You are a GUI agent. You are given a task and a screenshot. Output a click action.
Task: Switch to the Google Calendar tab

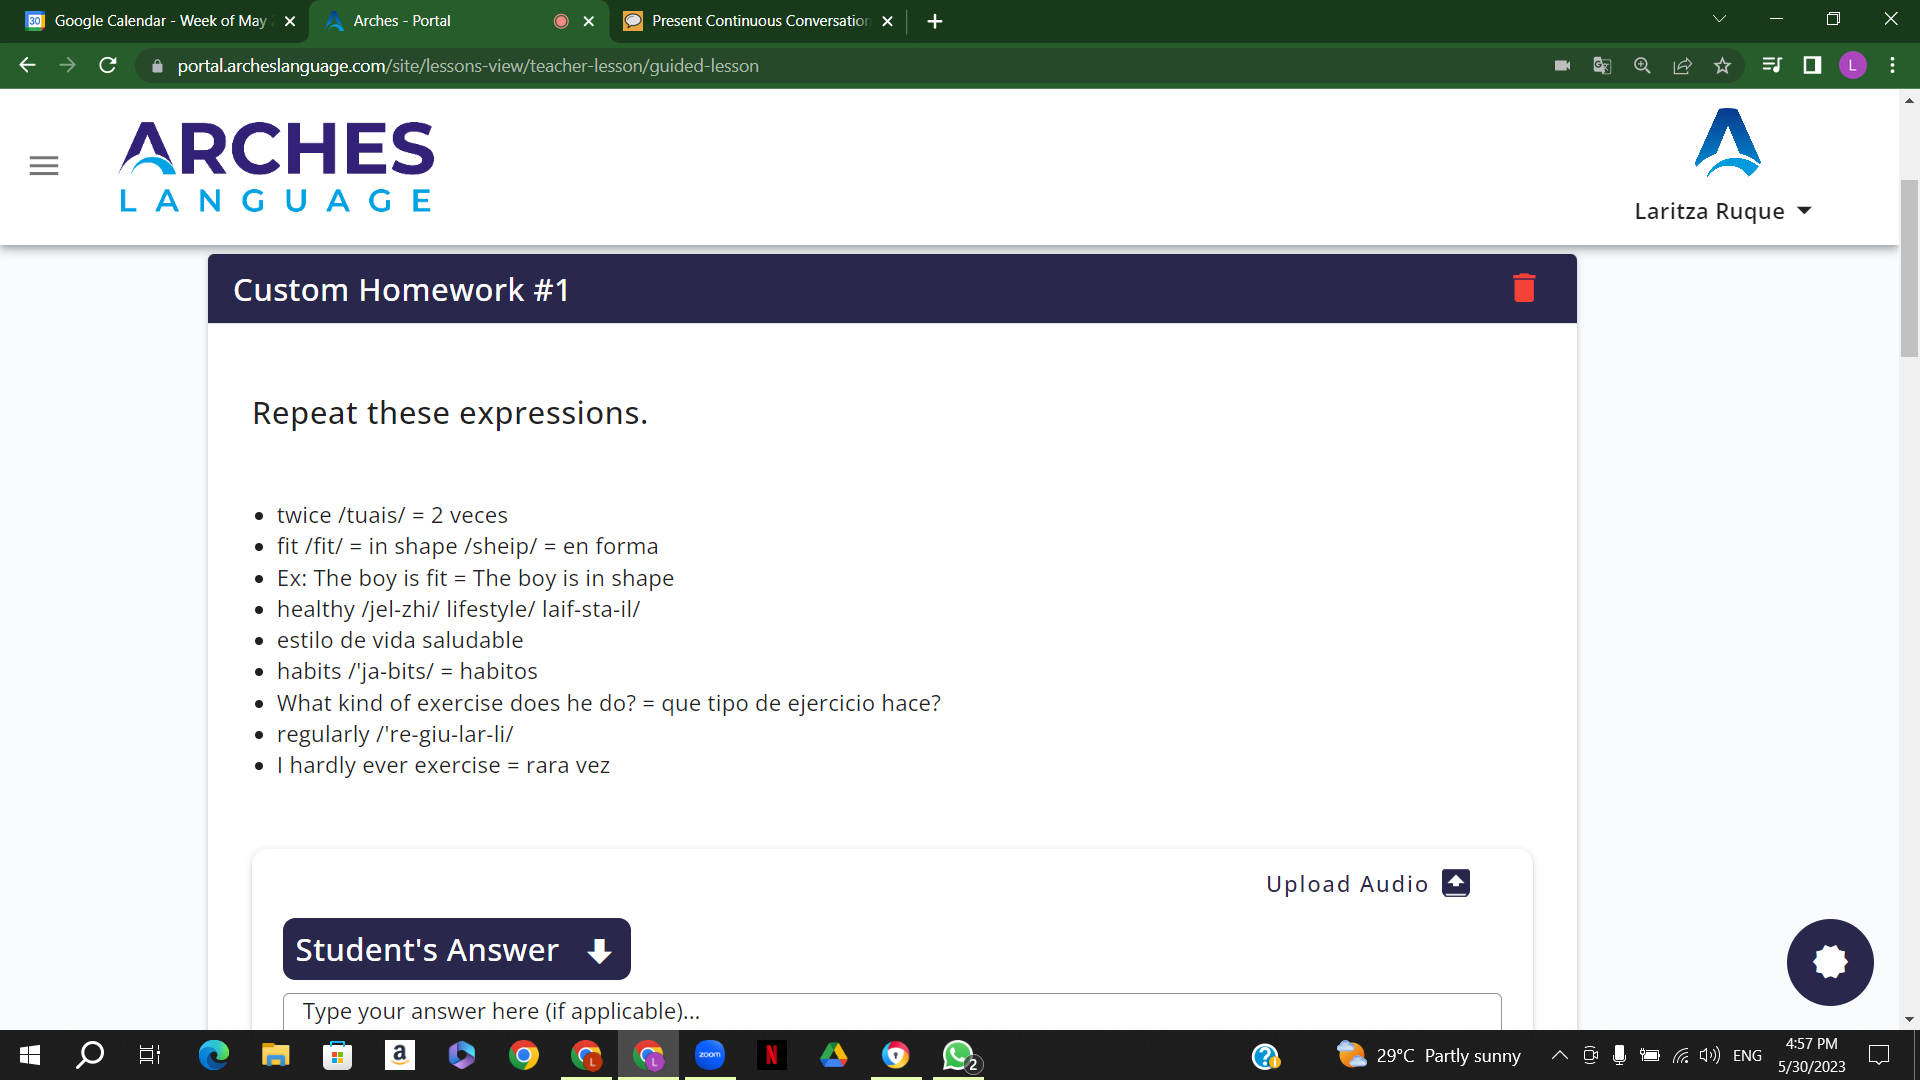pyautogui.click(x=159, y=21)
